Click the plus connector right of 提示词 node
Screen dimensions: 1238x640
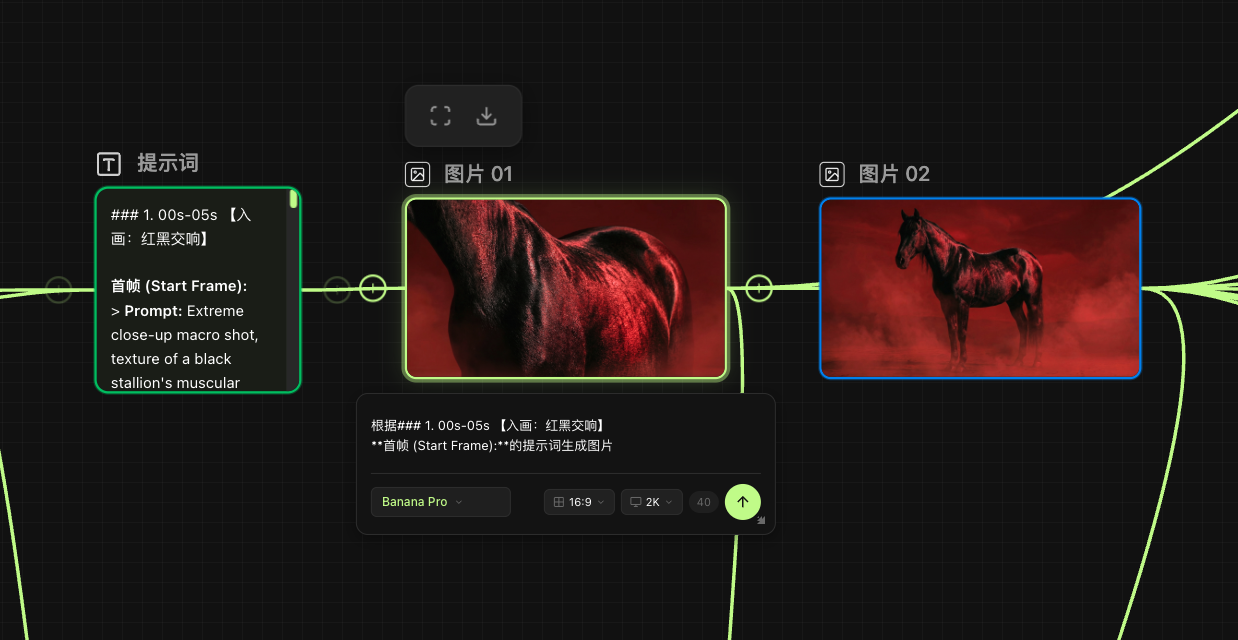tap(338, 289)
